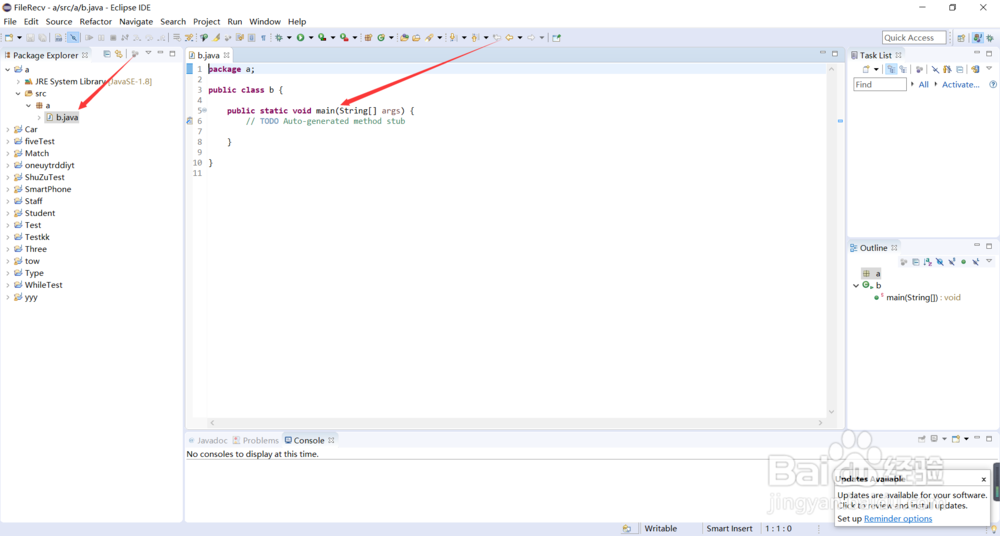Click the Open Type icon in toolbar
The height and width of the screenshot is (536, 1000).
[404, 38]
